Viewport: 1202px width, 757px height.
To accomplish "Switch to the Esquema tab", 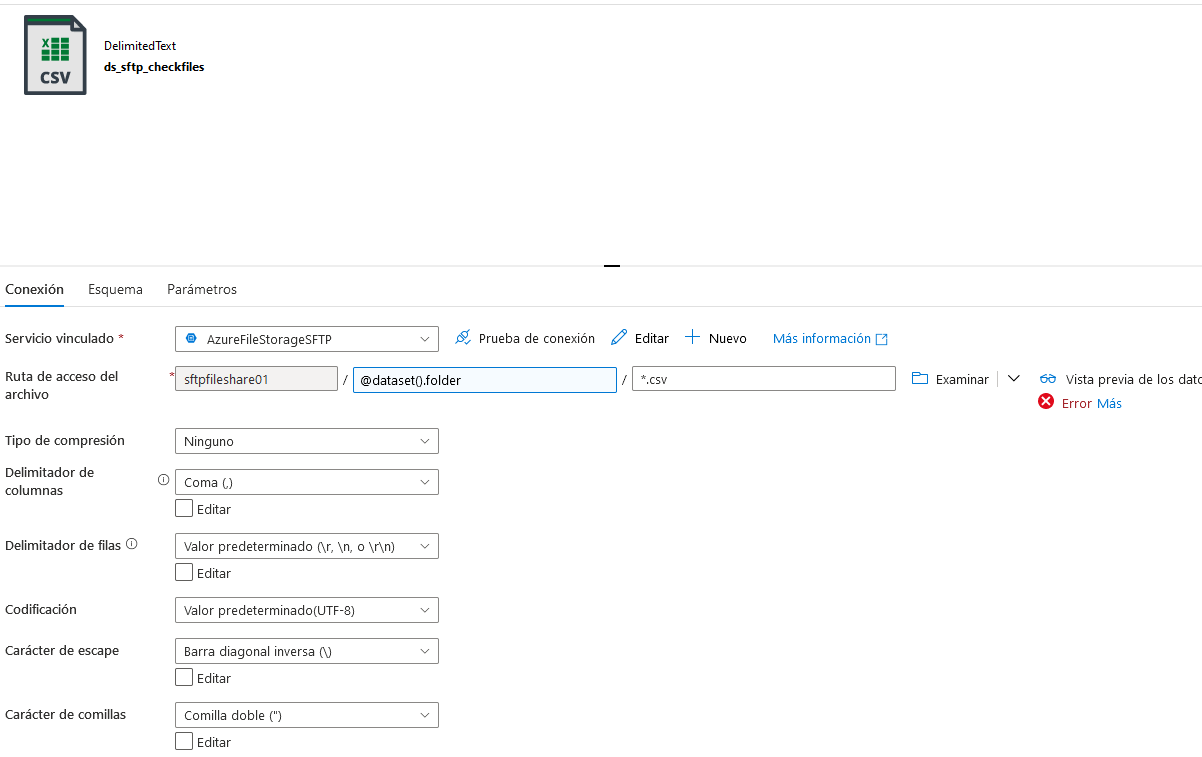I will coord(115,289).
